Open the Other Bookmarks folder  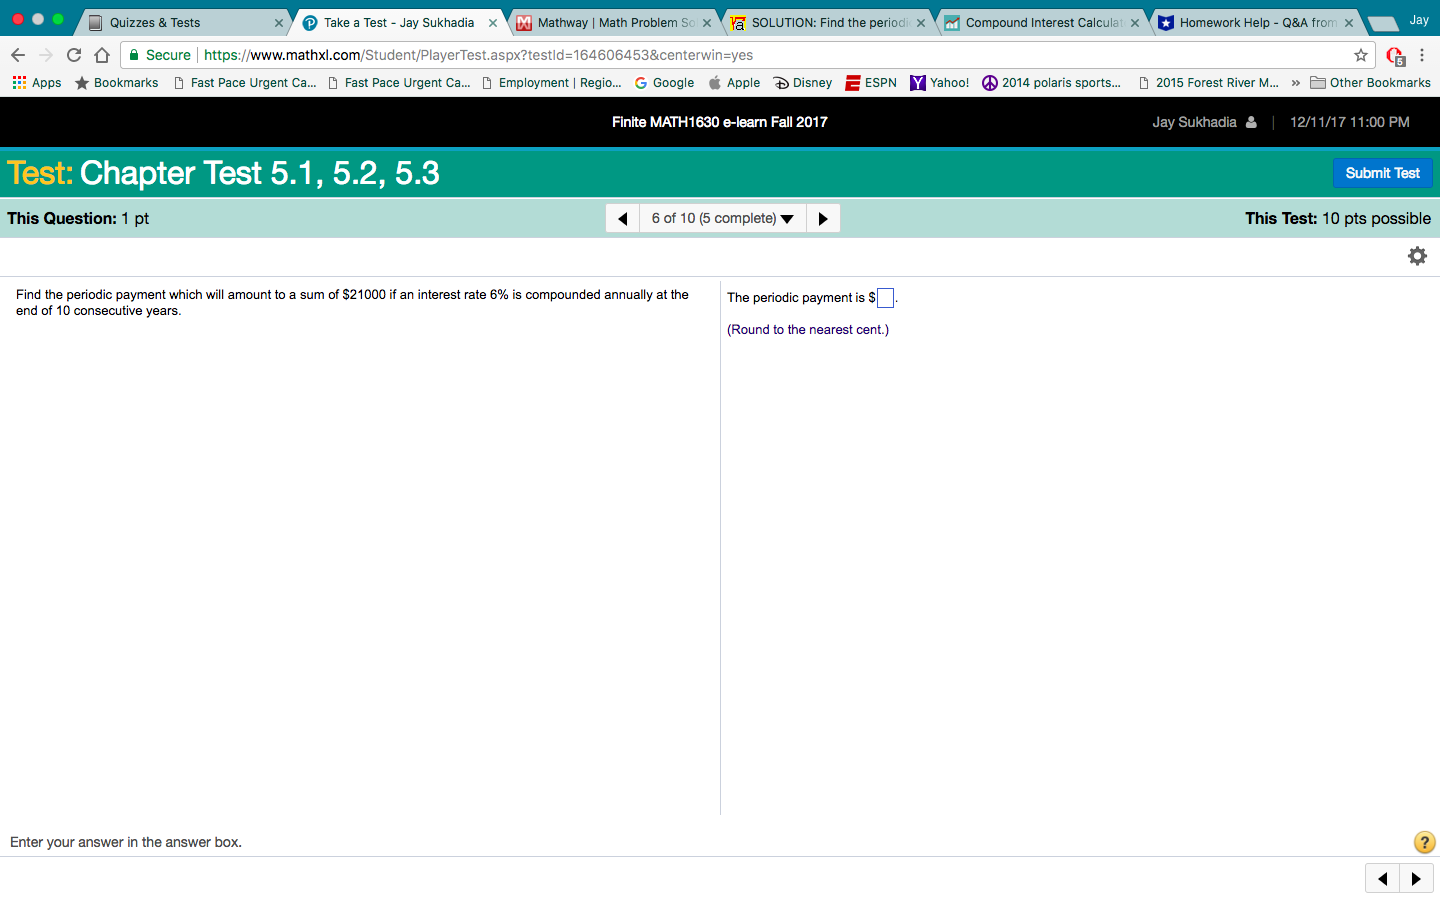click(x=1370, y=83)
